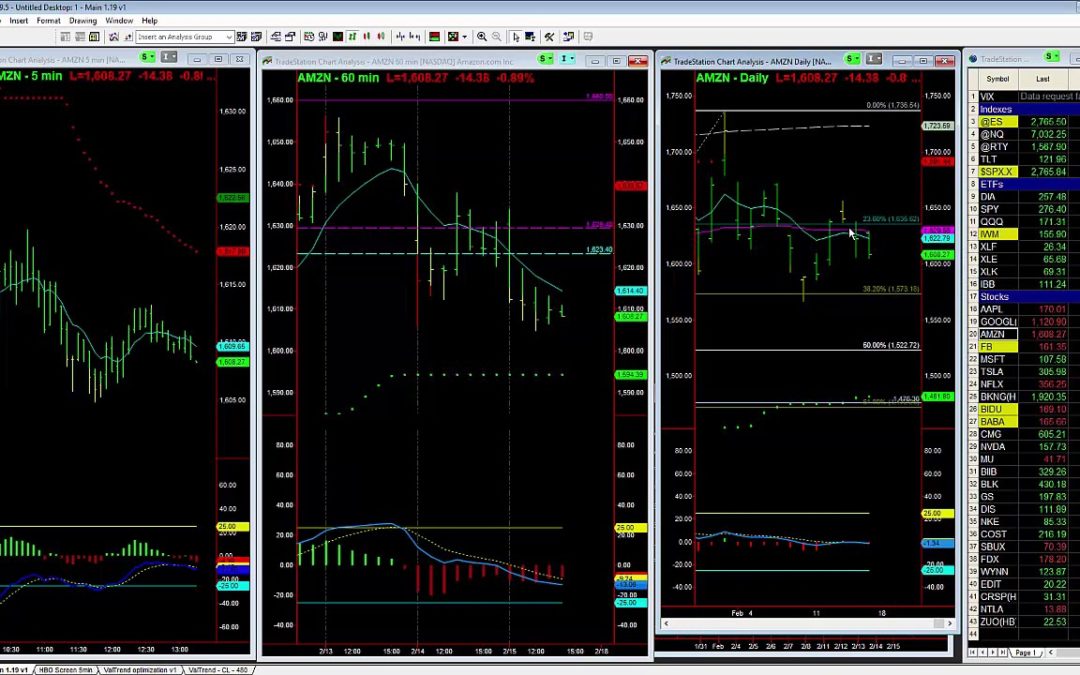Switch to ValTrend optimization v1 tab
The height and width of the screenshot is (675, 1080).
(141, 669)
